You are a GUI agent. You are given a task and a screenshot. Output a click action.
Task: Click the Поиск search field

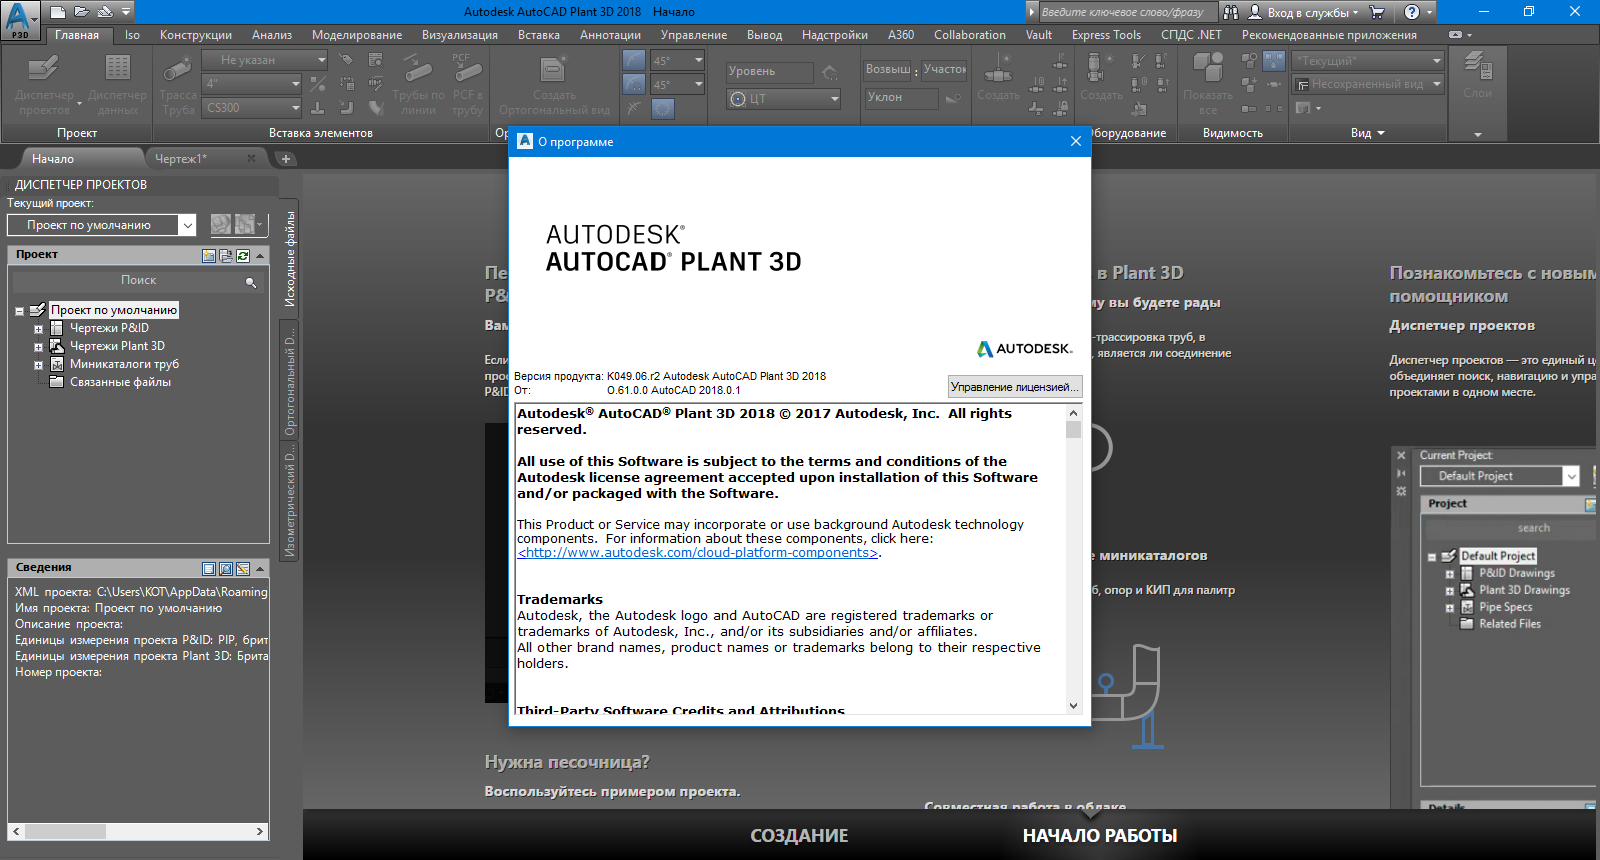click(x=138, y=281)
